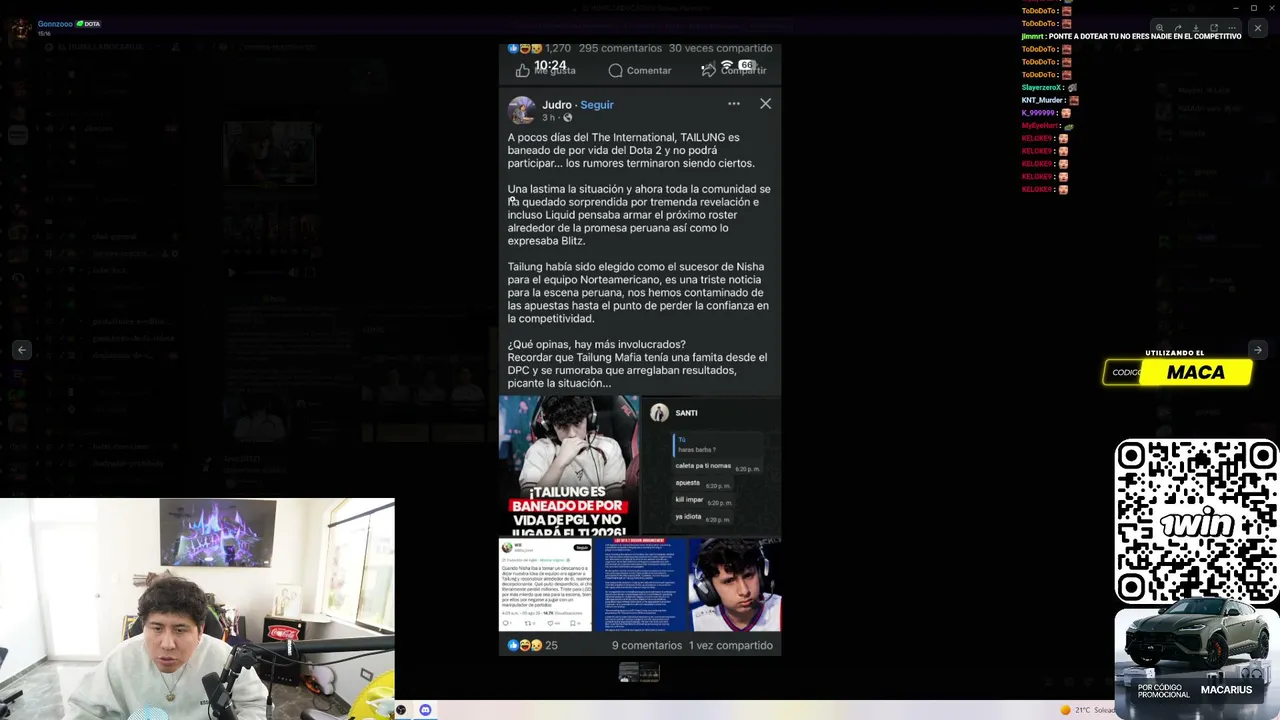Image resolution: width=1280 pixels, height=720 pixels.
Task: Open the 21°C weather widget
Action: (1088, 710)
